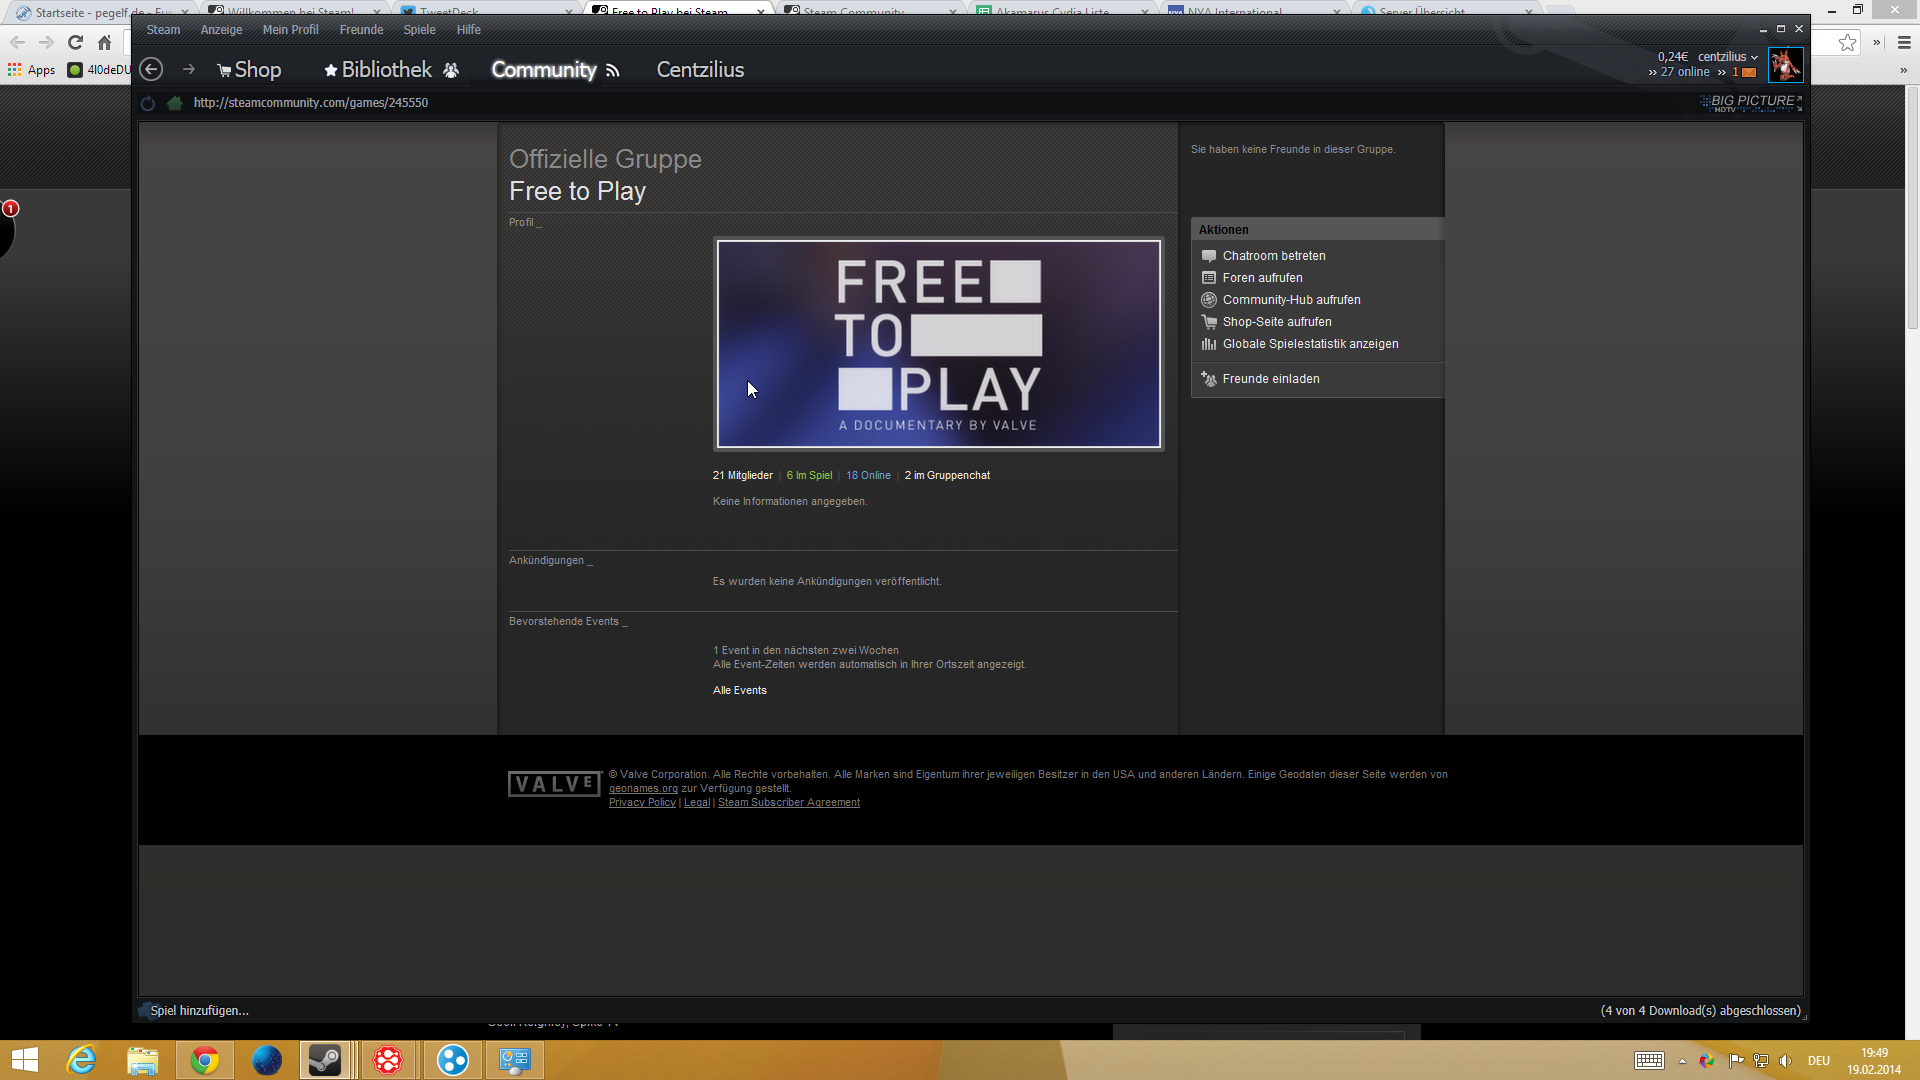Click the page reload icon beside URL

tap(148, 103)
